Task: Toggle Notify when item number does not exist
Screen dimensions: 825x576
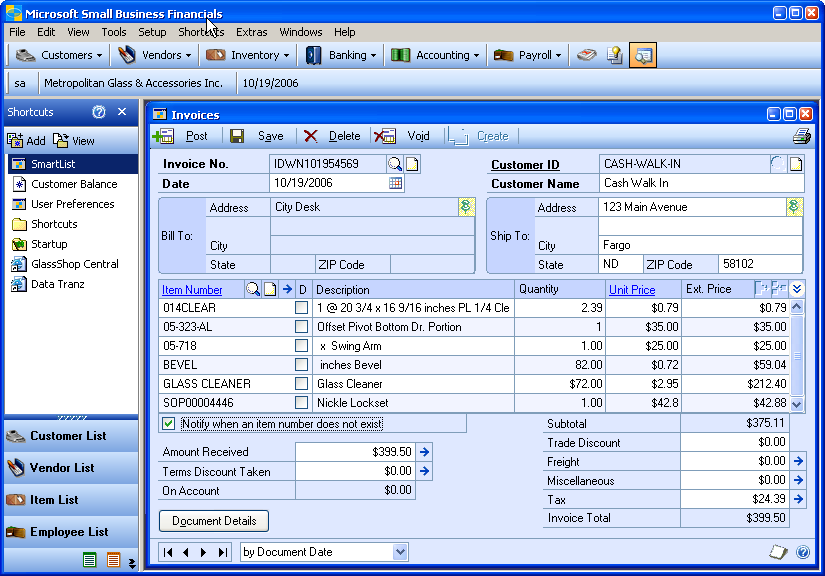Action: [168, 423]
